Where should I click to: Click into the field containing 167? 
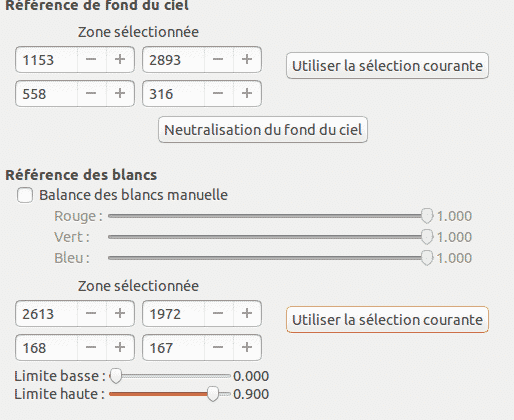(173, 348)
